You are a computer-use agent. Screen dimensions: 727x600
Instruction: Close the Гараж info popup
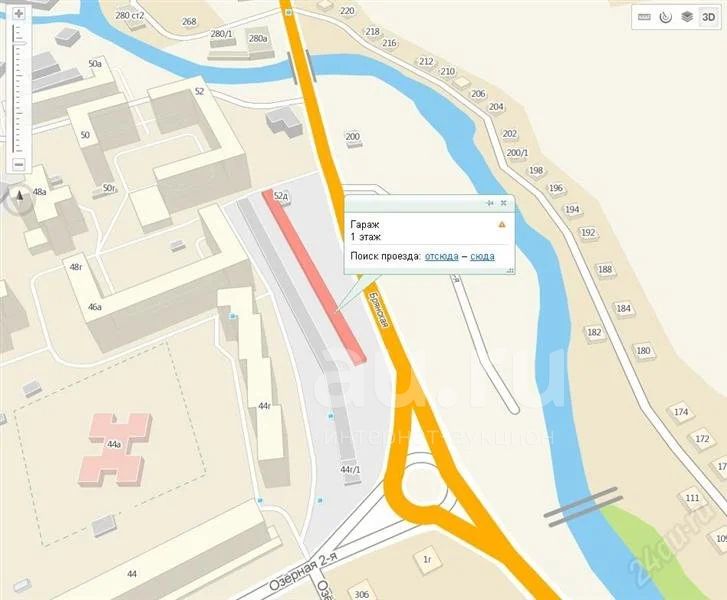(504, 203)
